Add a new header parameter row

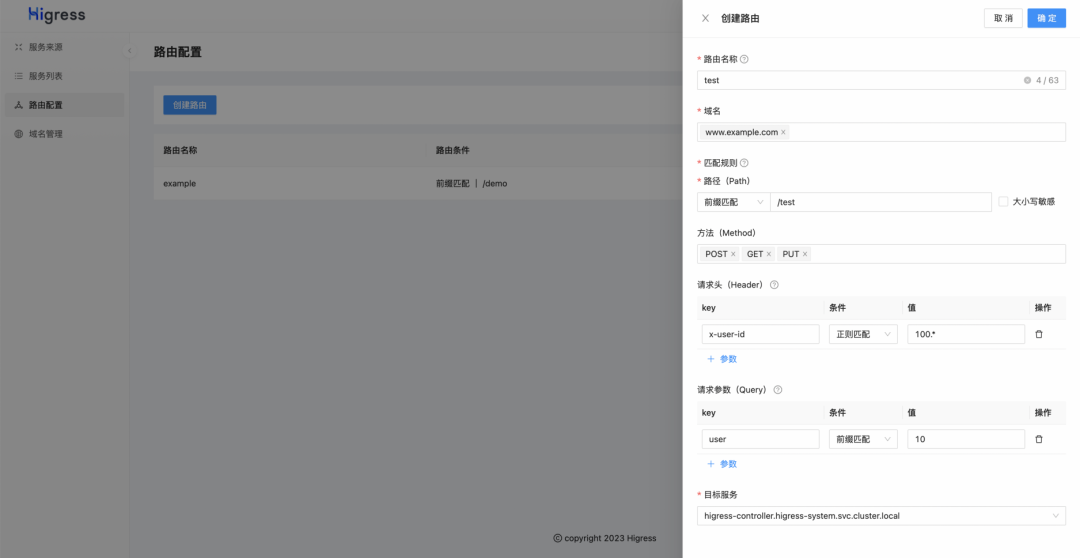tap(722, 359)
